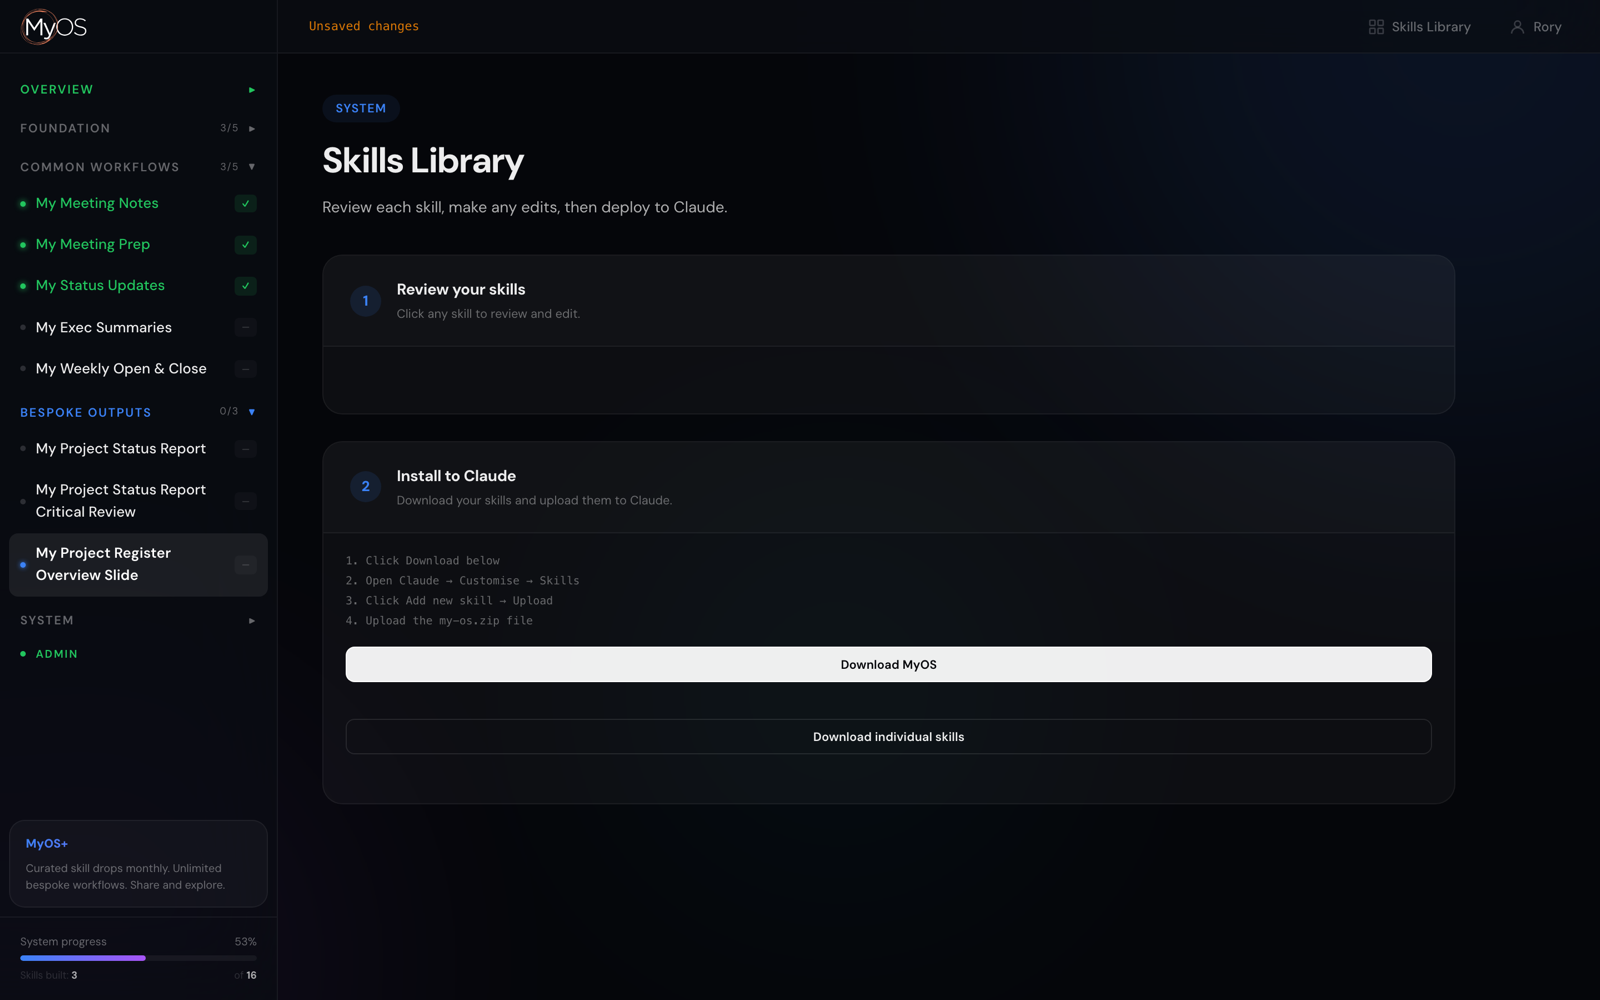Open My Meeting Prep workflow
The width and height of the screenshot is (1600, 1000).
[93, 244]
